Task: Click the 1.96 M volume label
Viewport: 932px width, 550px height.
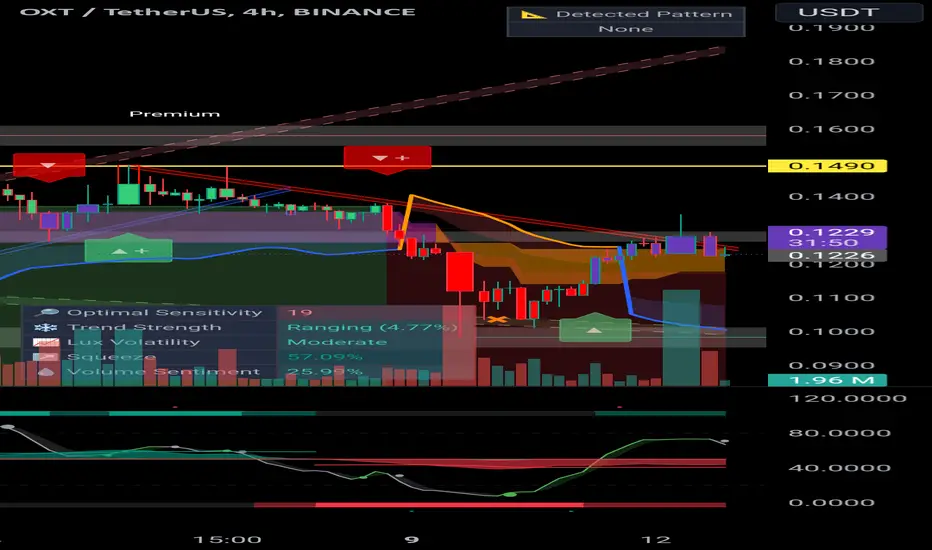Action: tap(827, 381)
